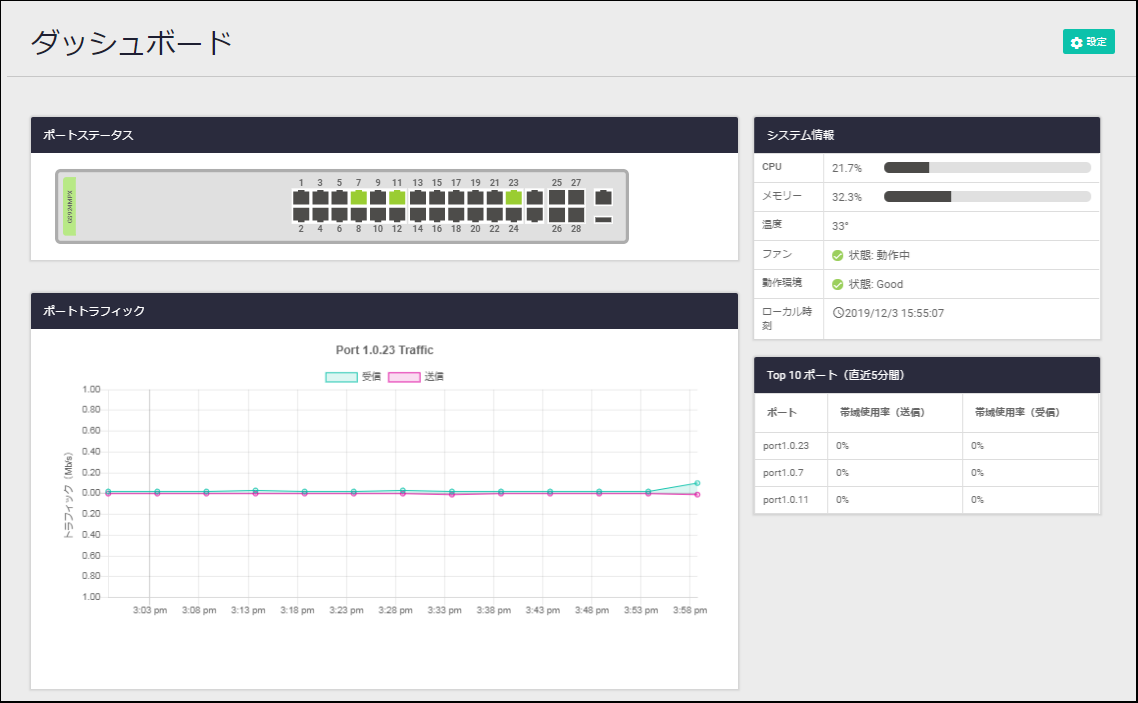Open the 設定 settings button
This screenshot has height=703, width=1138.
(x=1088, y=42)
